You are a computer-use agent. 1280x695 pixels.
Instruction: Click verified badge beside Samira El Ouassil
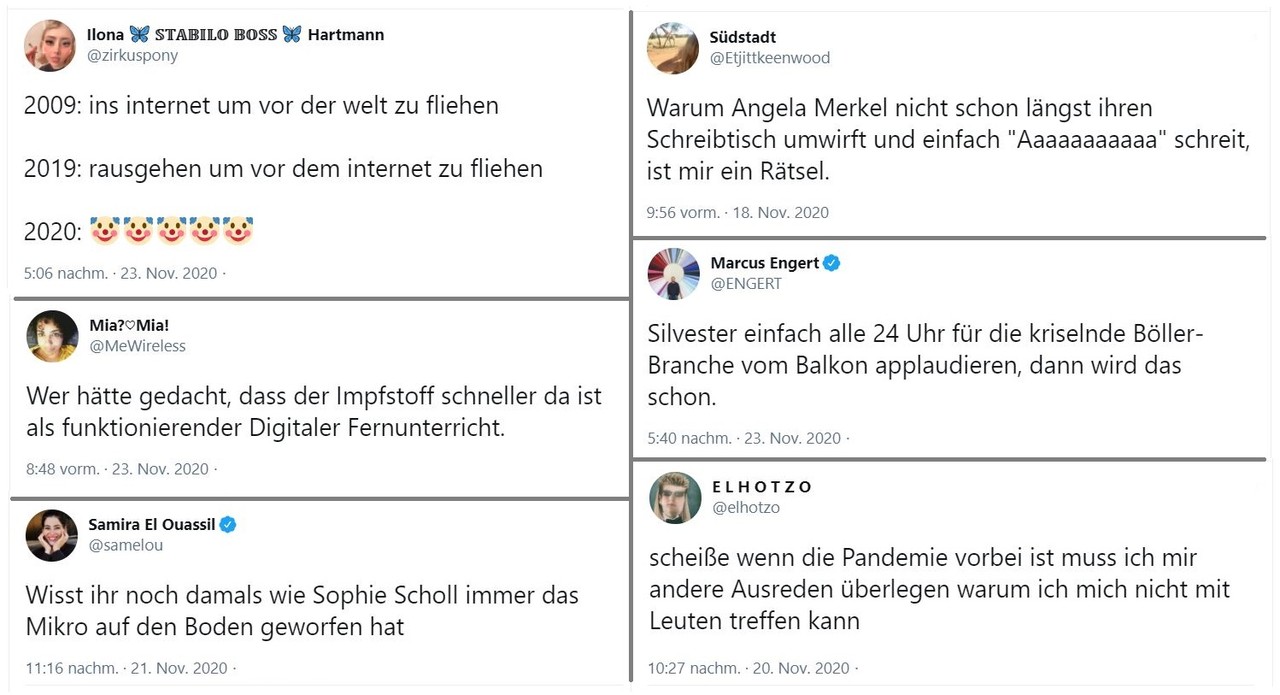click(x=228, y=524)
